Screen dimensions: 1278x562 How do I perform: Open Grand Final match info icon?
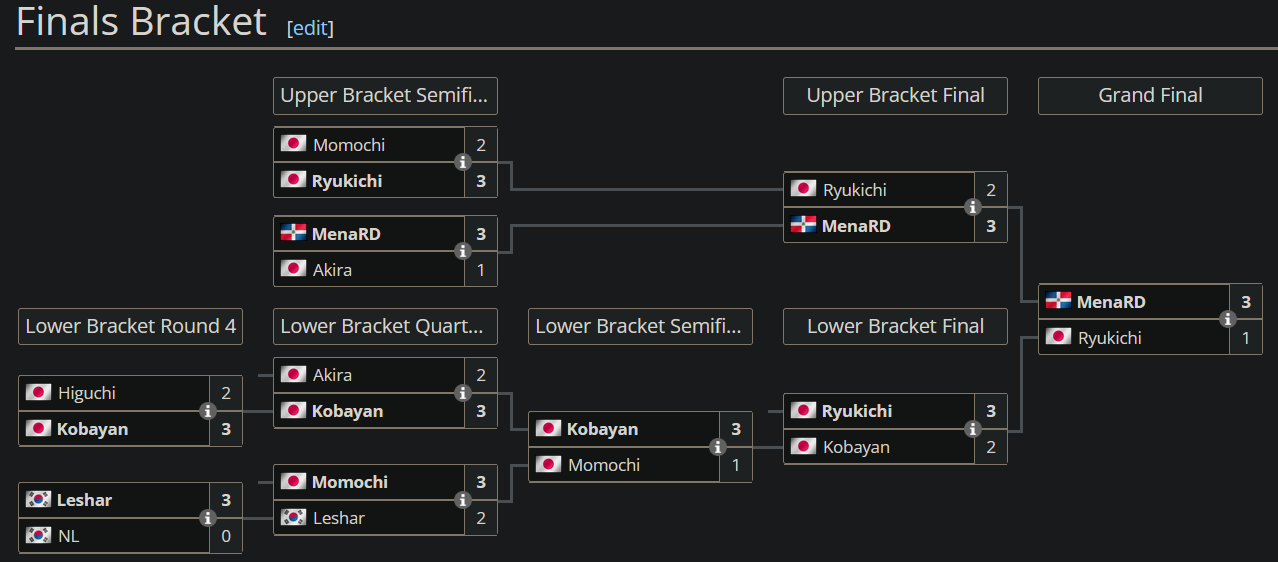pos(1228,319)
